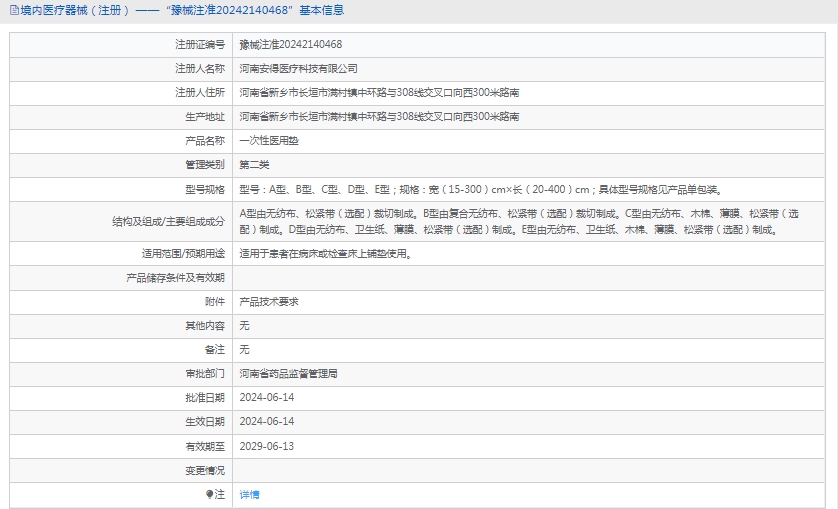Click the dark bullet icon beside 注
This screenshot has width=838, height=509.
pyautogui.click(x=209, y=494)
